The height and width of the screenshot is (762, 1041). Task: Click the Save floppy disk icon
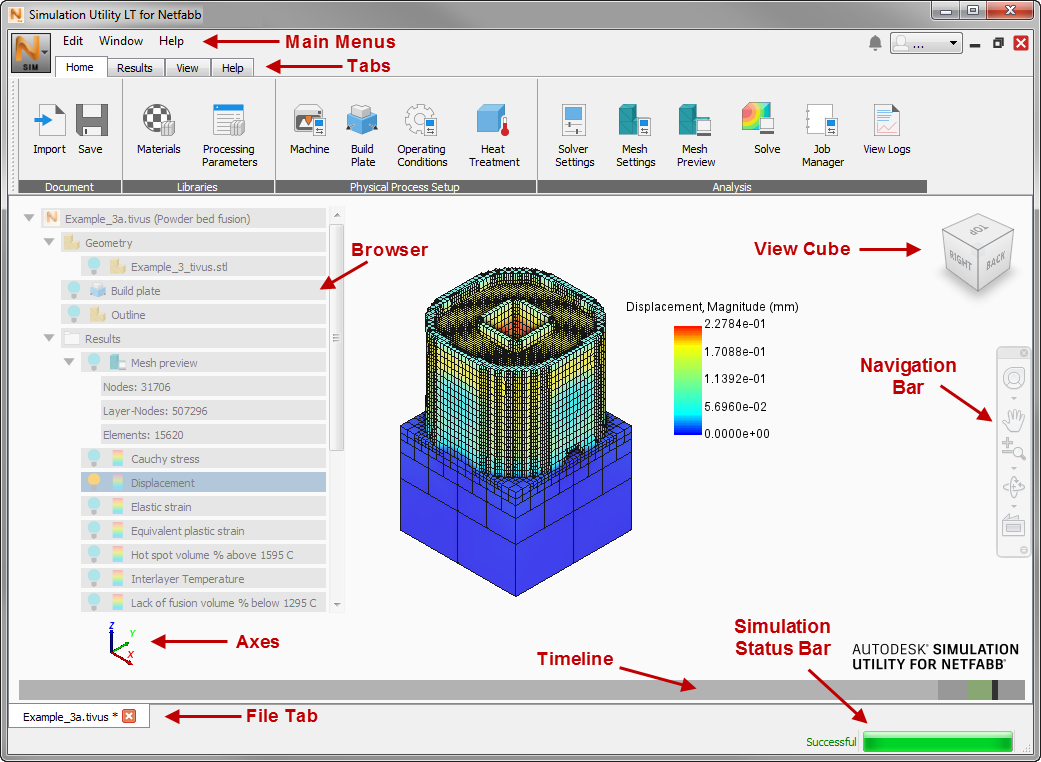coord(92,119)
